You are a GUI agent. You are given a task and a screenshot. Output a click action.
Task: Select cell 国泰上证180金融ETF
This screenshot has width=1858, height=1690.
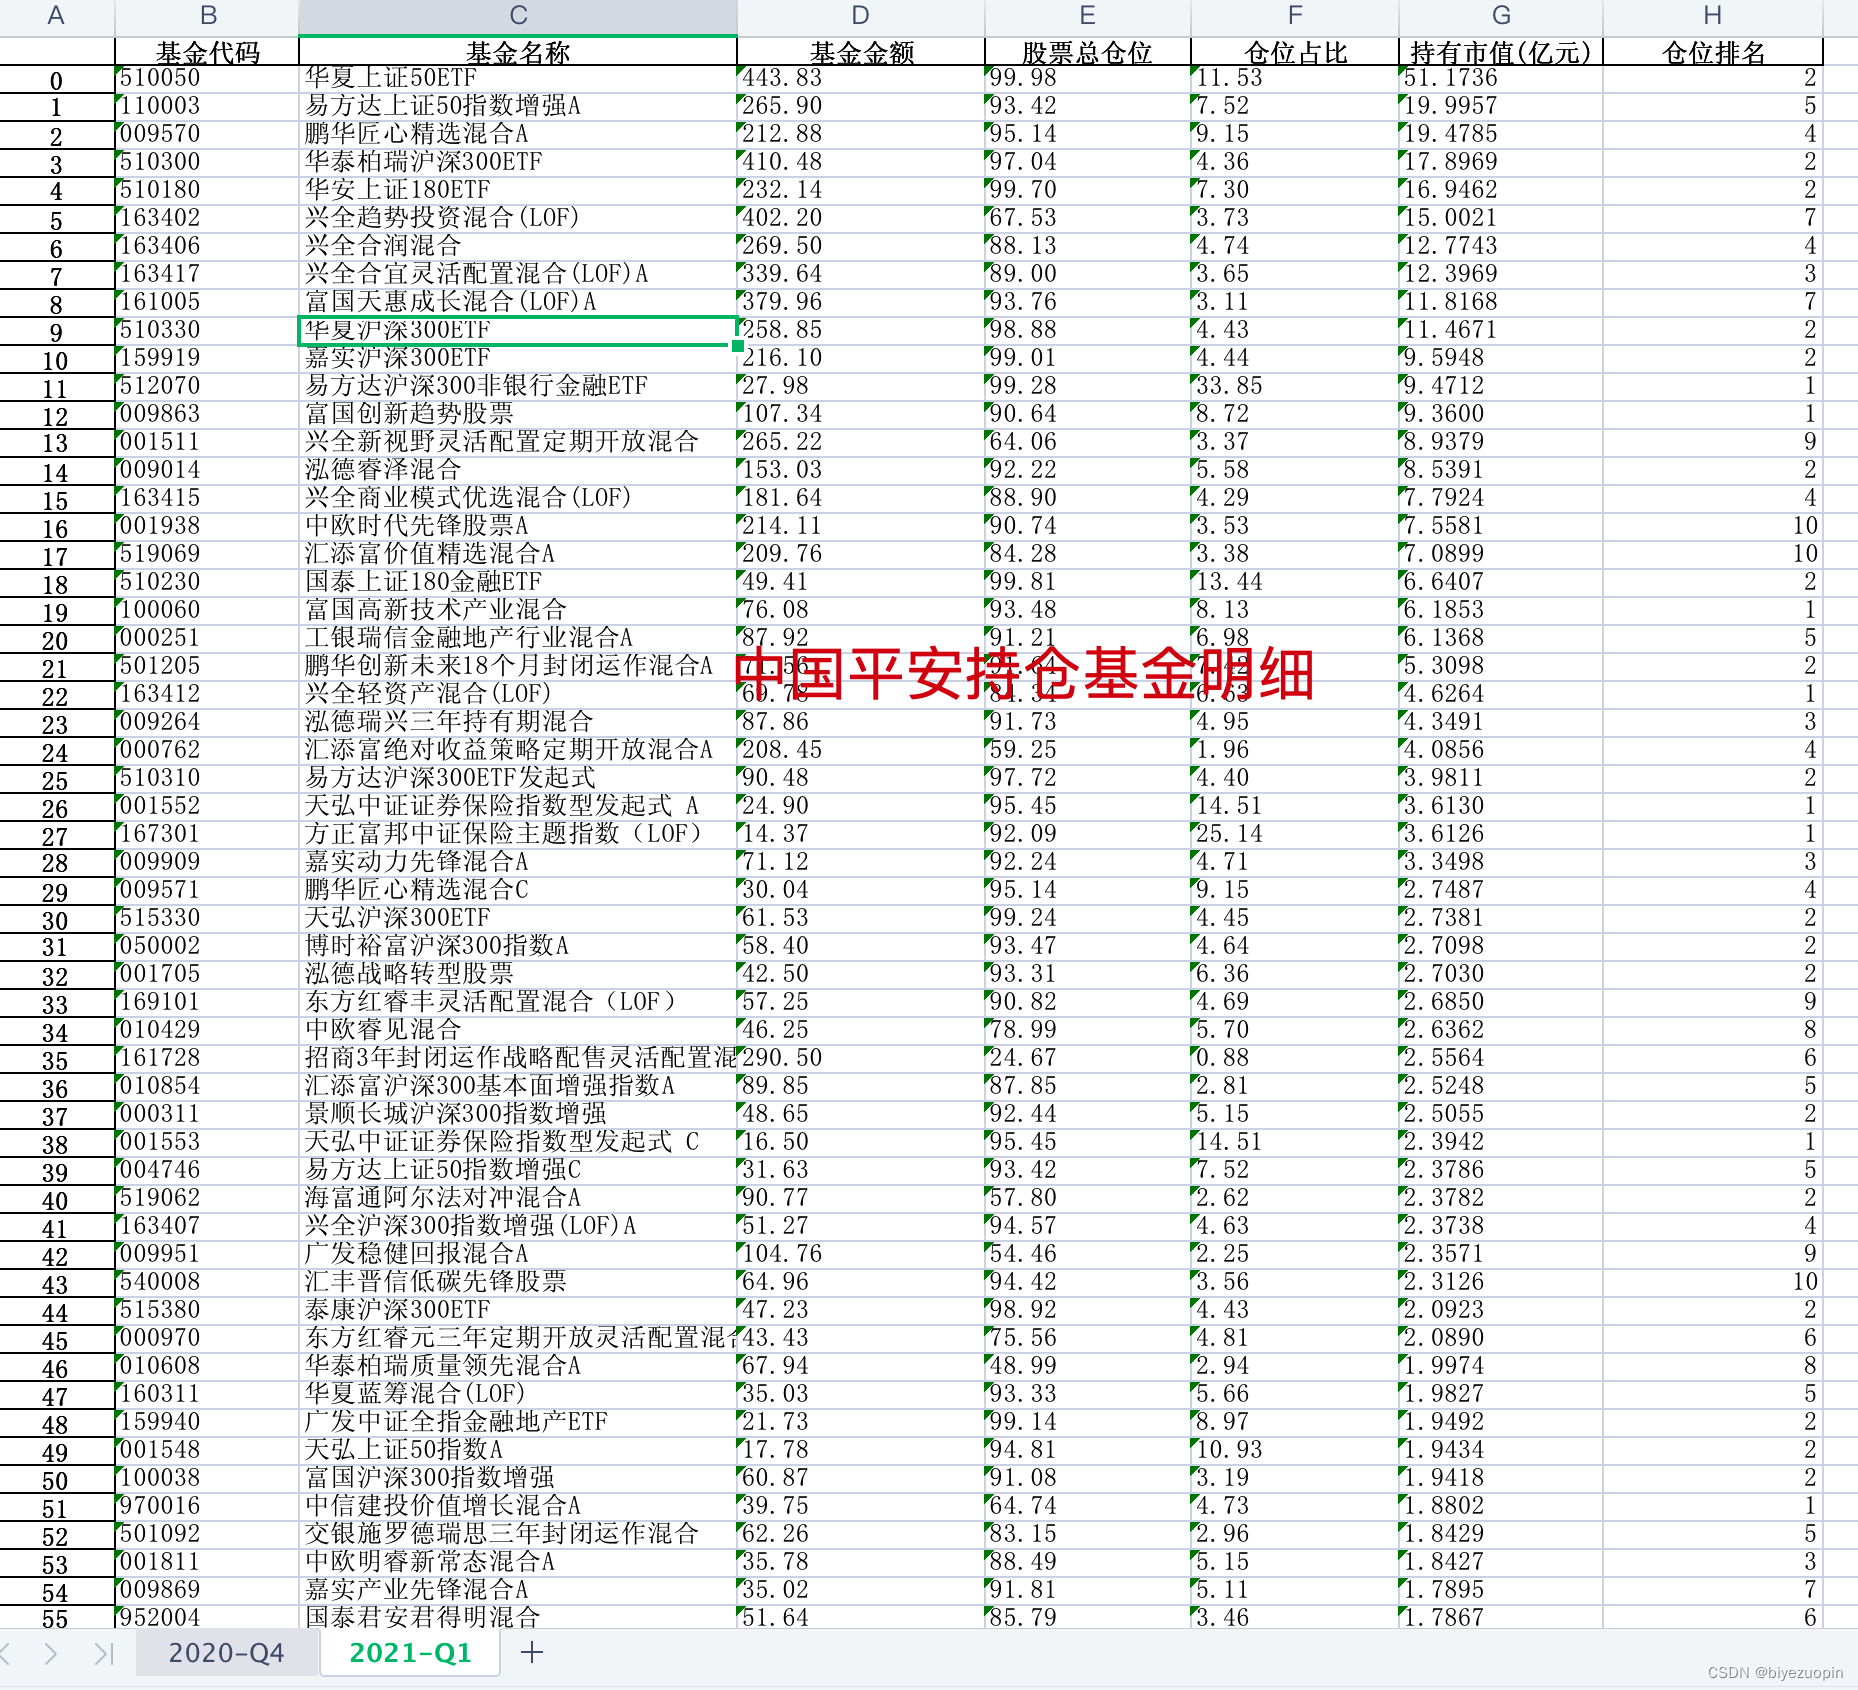518,582
